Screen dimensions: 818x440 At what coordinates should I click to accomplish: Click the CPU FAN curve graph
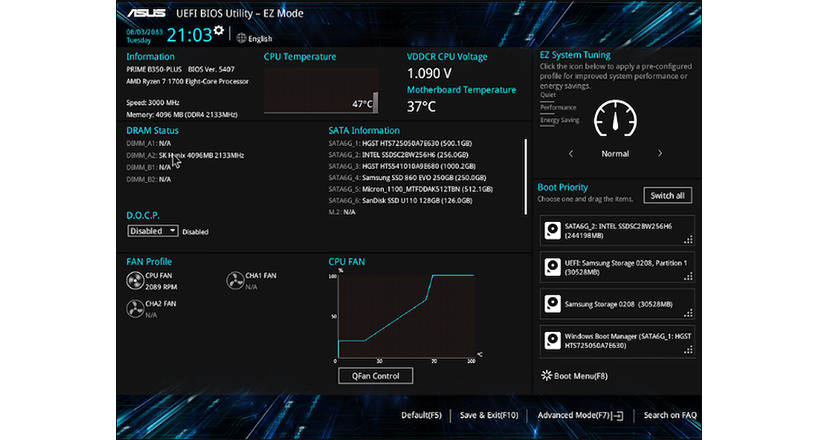[406, 316]
